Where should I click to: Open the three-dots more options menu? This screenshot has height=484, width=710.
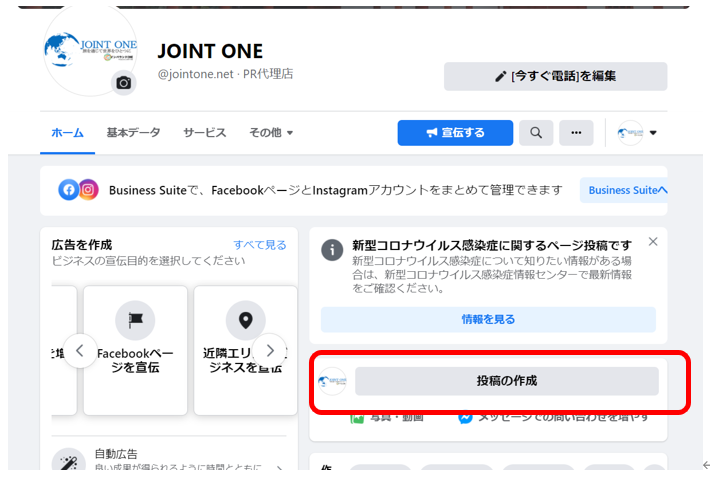pyautogui.click(x=576, y=133)
